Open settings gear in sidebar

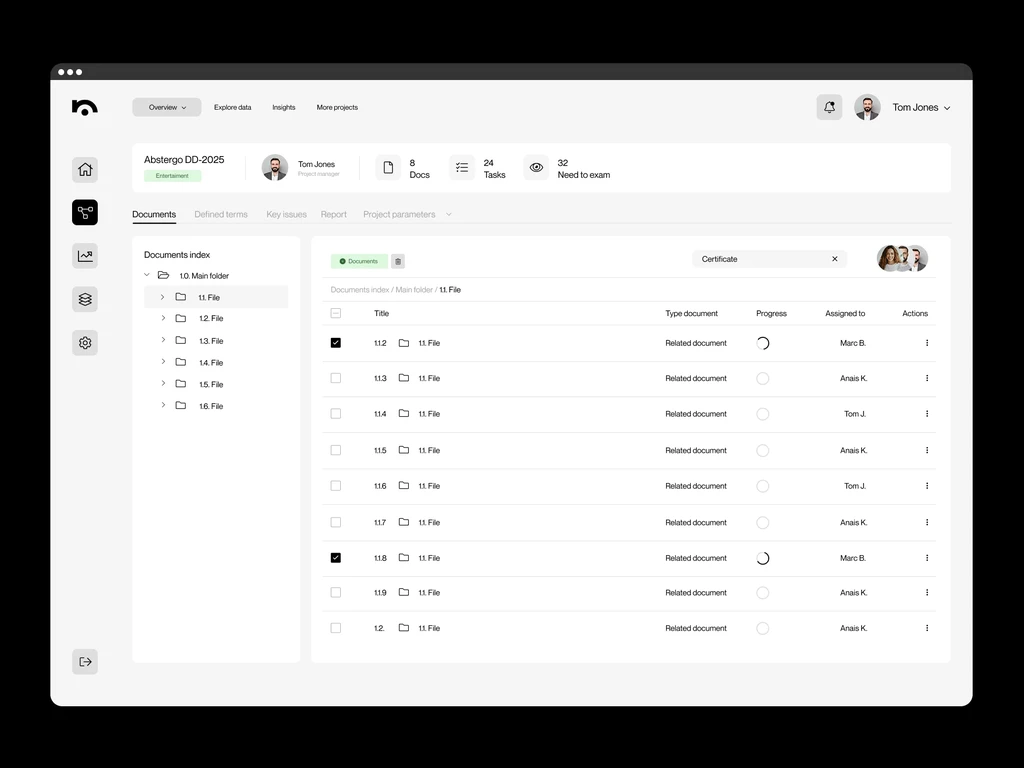click(85, 343)
